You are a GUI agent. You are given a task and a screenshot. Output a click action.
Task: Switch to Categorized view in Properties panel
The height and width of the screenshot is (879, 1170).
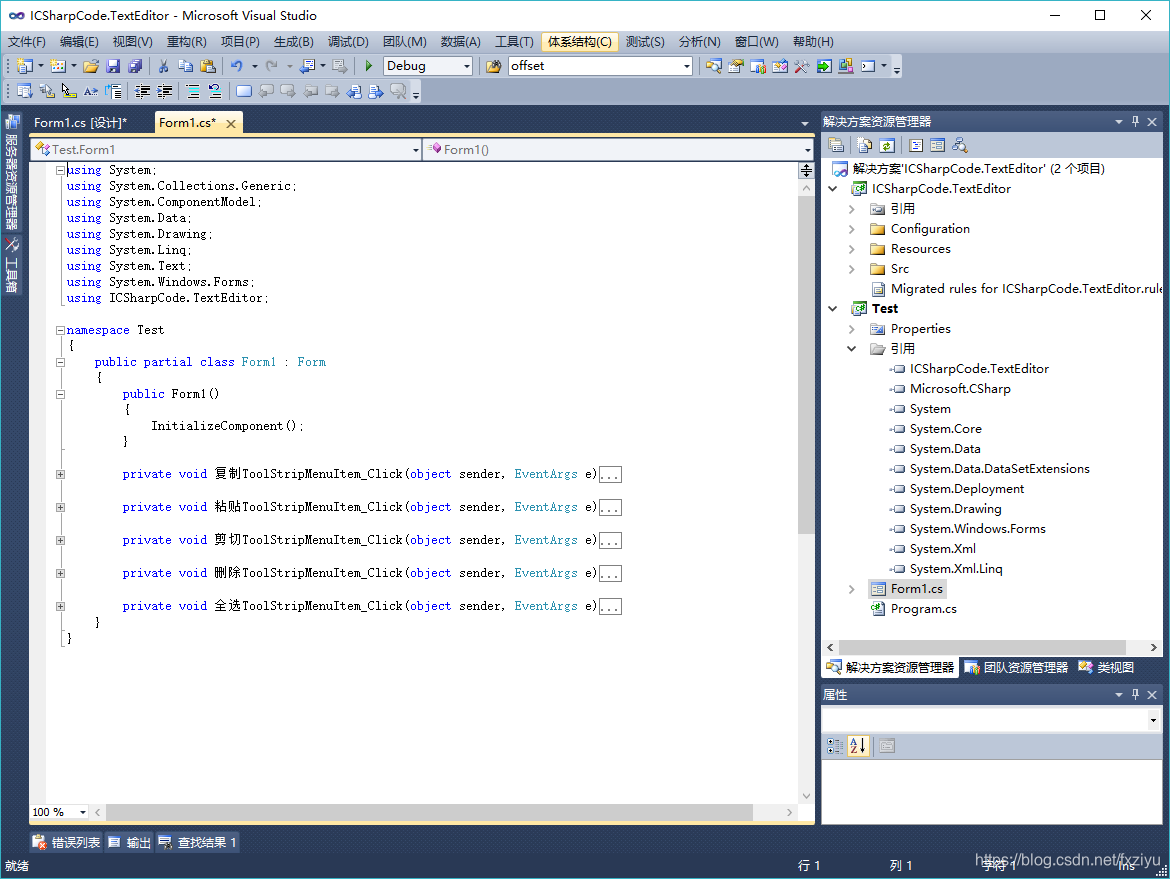click(835, 745)
